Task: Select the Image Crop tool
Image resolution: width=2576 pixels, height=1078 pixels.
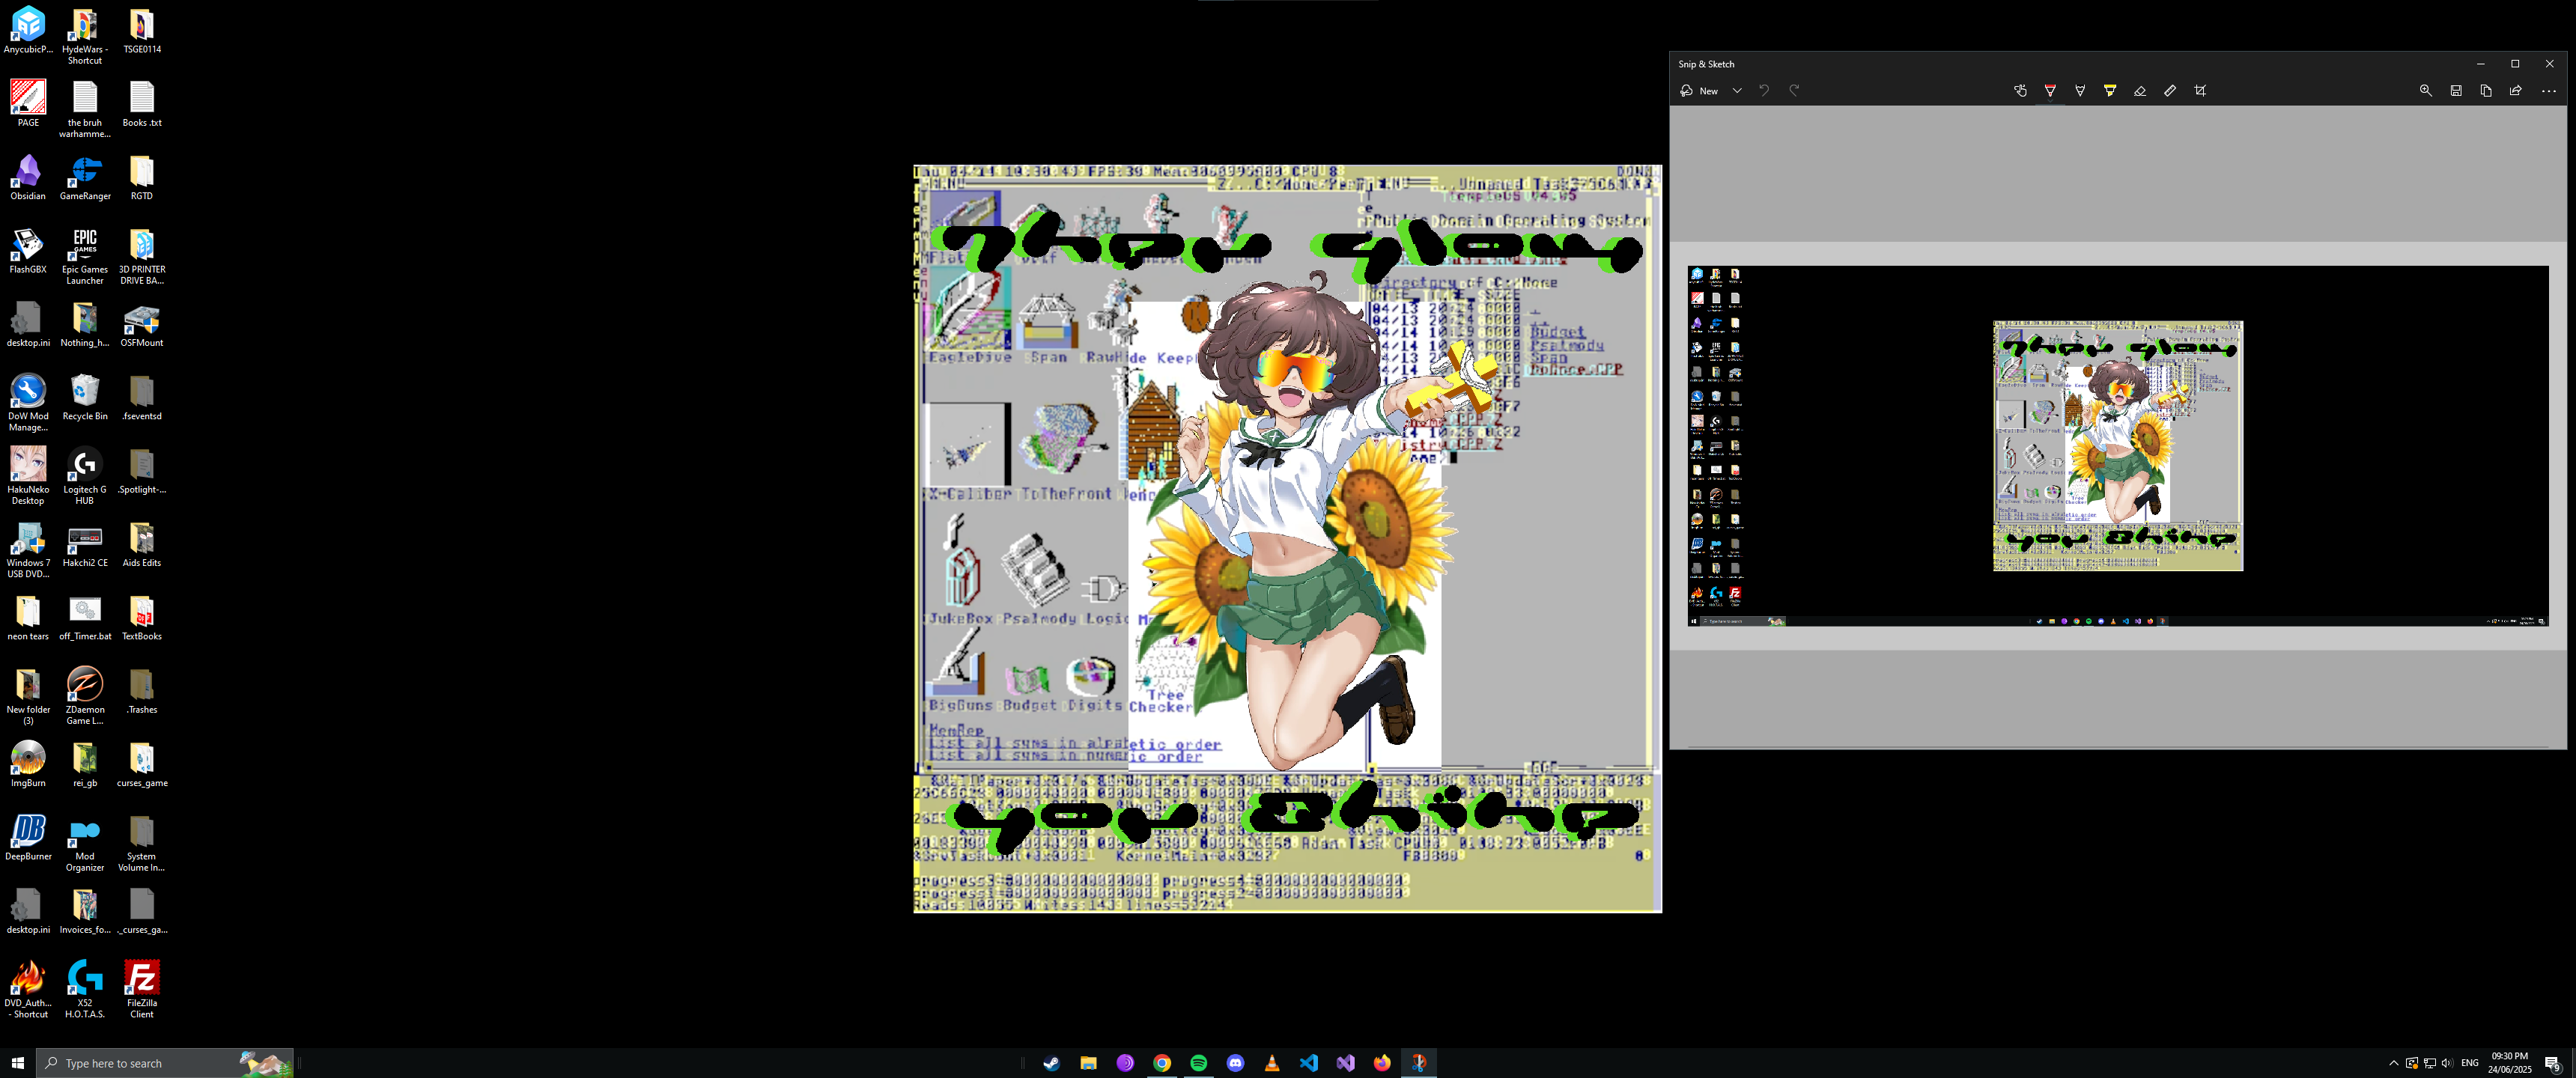Action: (2200, 91)
